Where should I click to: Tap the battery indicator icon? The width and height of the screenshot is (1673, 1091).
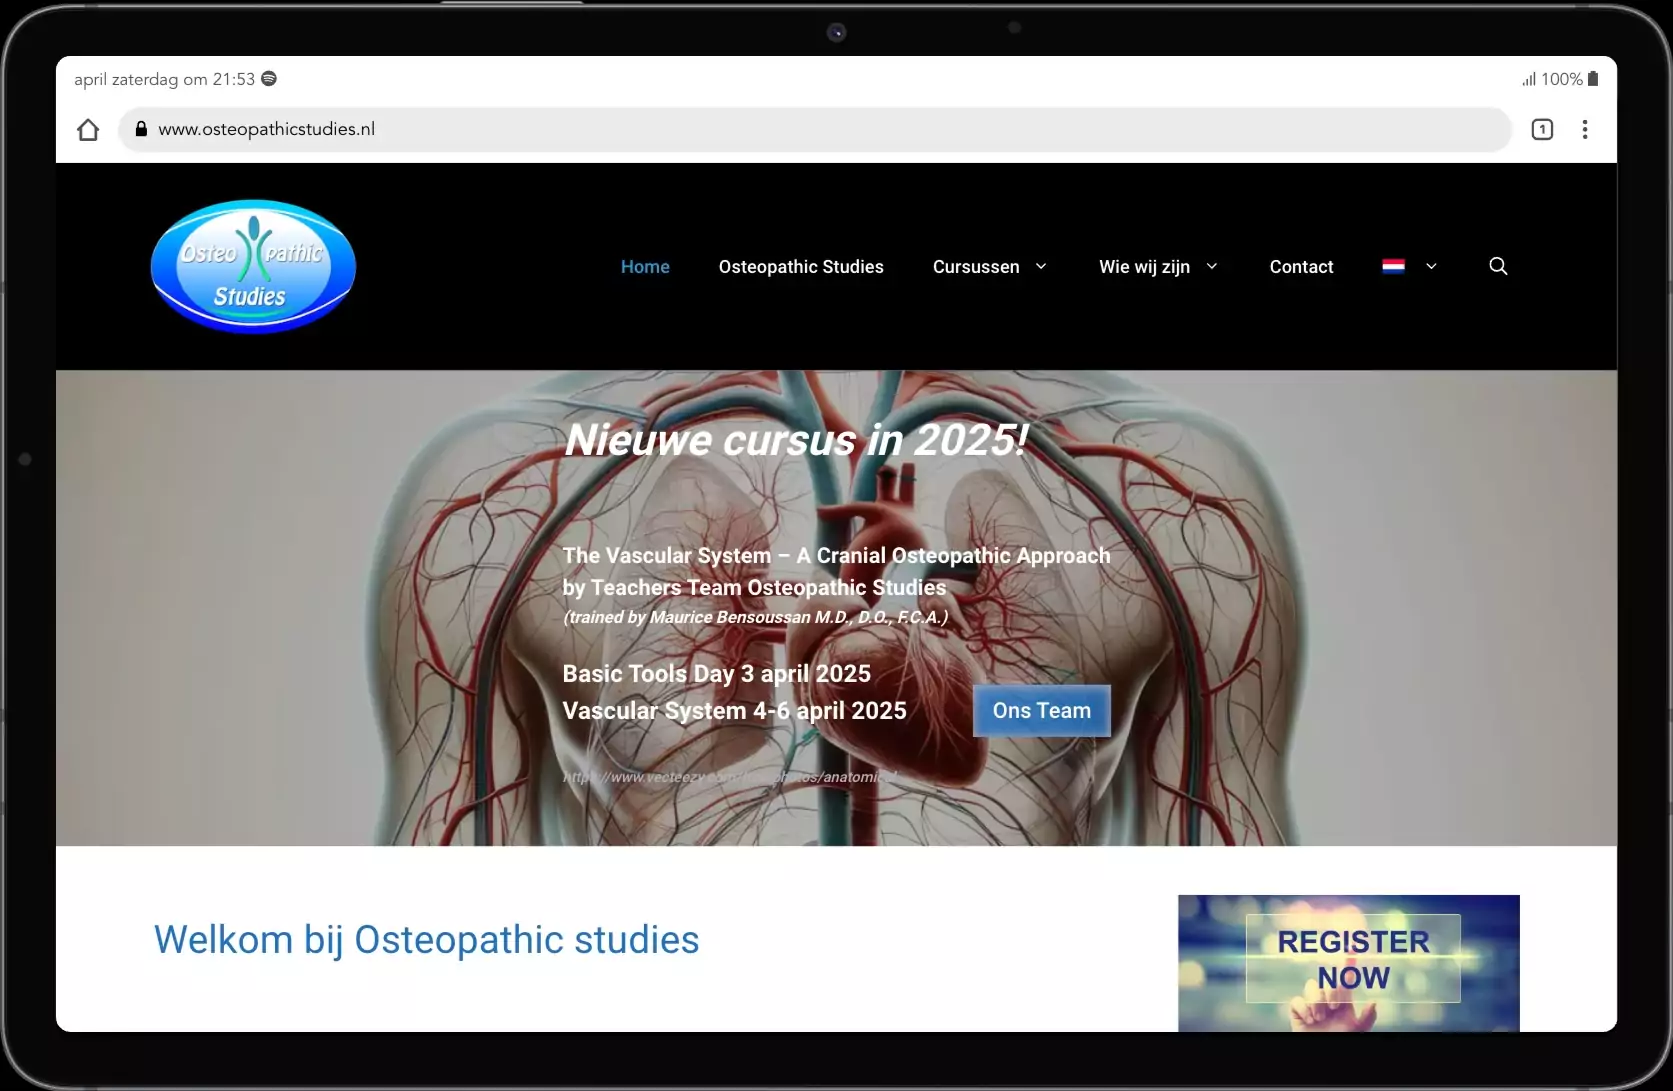[x=1593, y=79]
